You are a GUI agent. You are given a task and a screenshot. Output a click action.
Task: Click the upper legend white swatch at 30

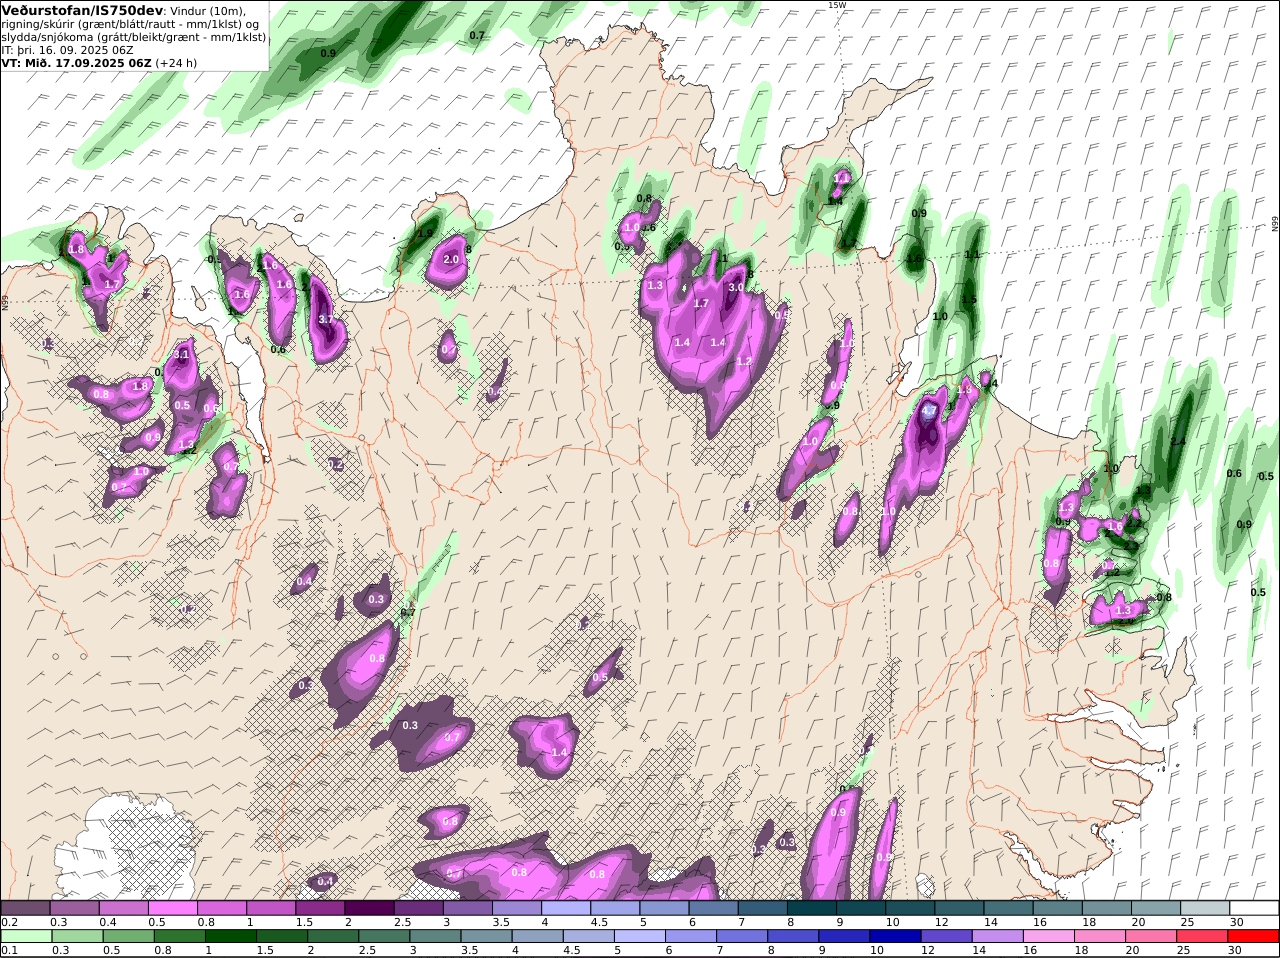1254,908
